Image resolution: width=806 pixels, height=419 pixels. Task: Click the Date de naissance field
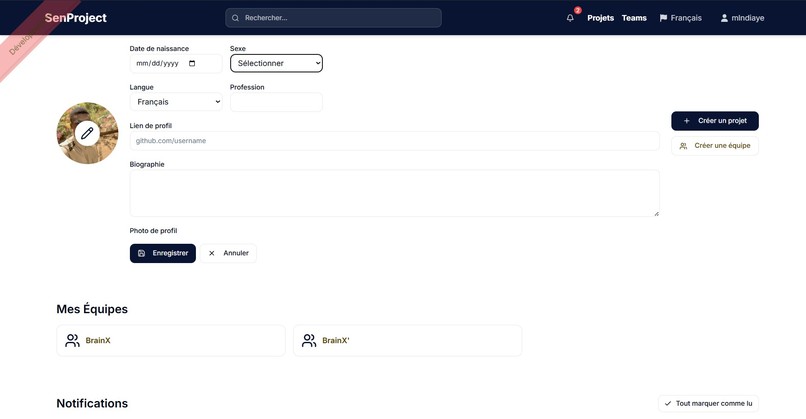pos(176,63)
